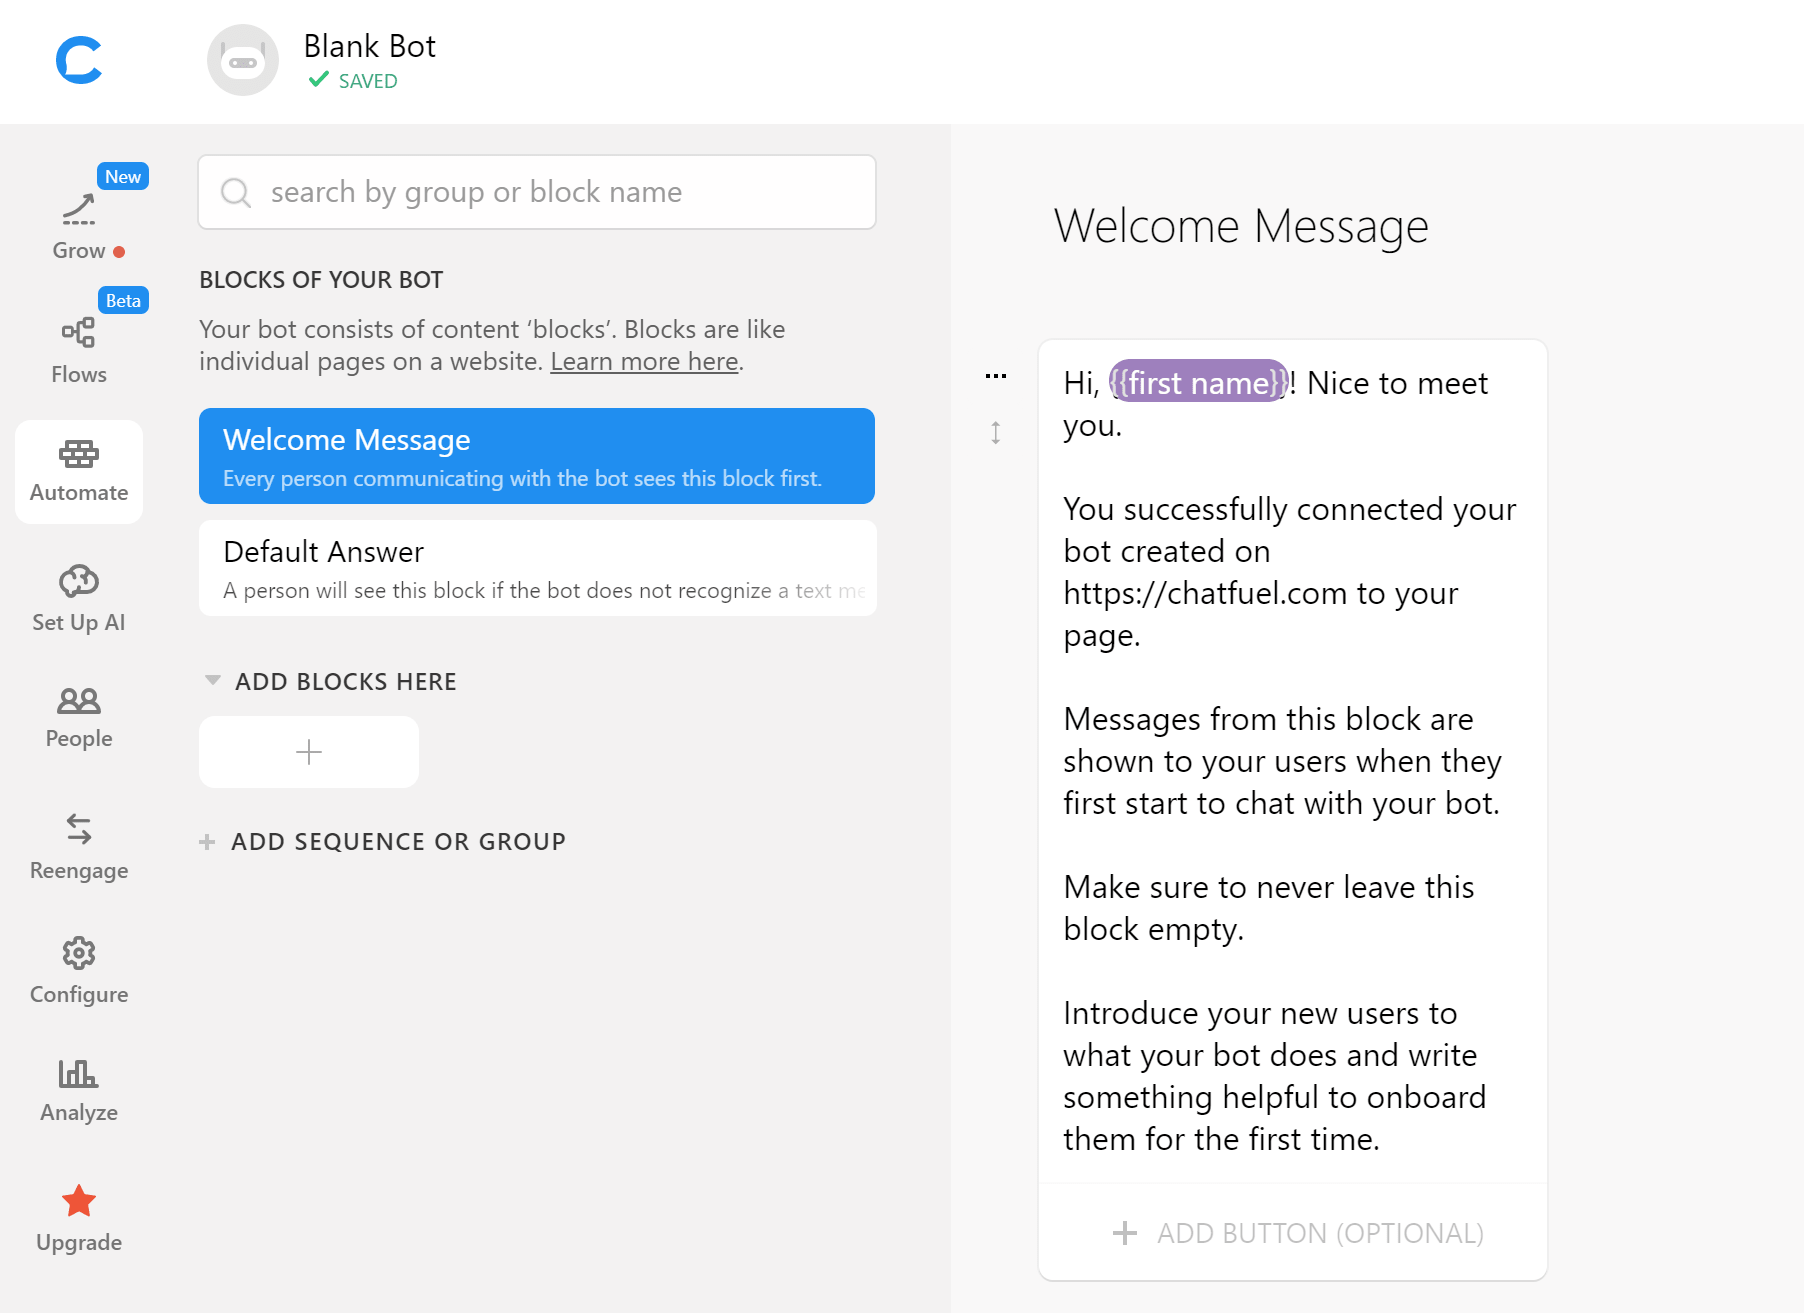This screenshot has width=1804, height=1313.
Task: Click the Flows menu label
Action: [x=79, y=374]
